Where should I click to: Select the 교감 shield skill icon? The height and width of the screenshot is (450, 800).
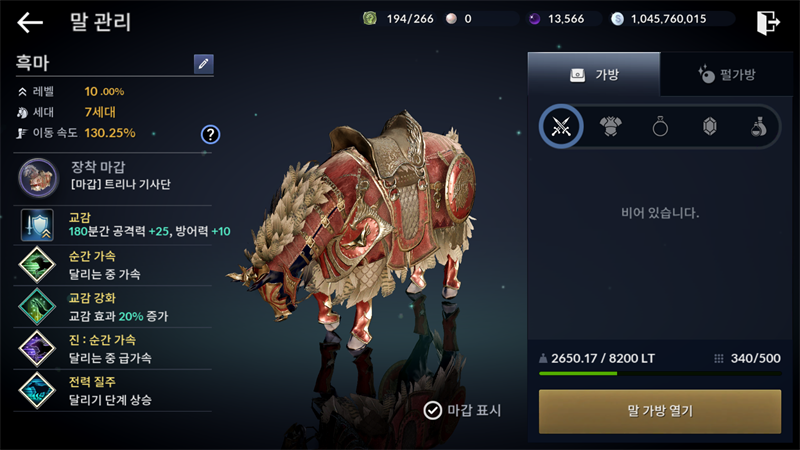37,225
